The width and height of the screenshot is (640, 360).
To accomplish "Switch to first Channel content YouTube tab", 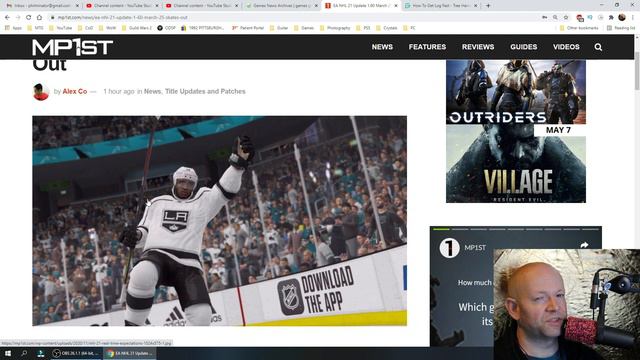I will 122,6.
